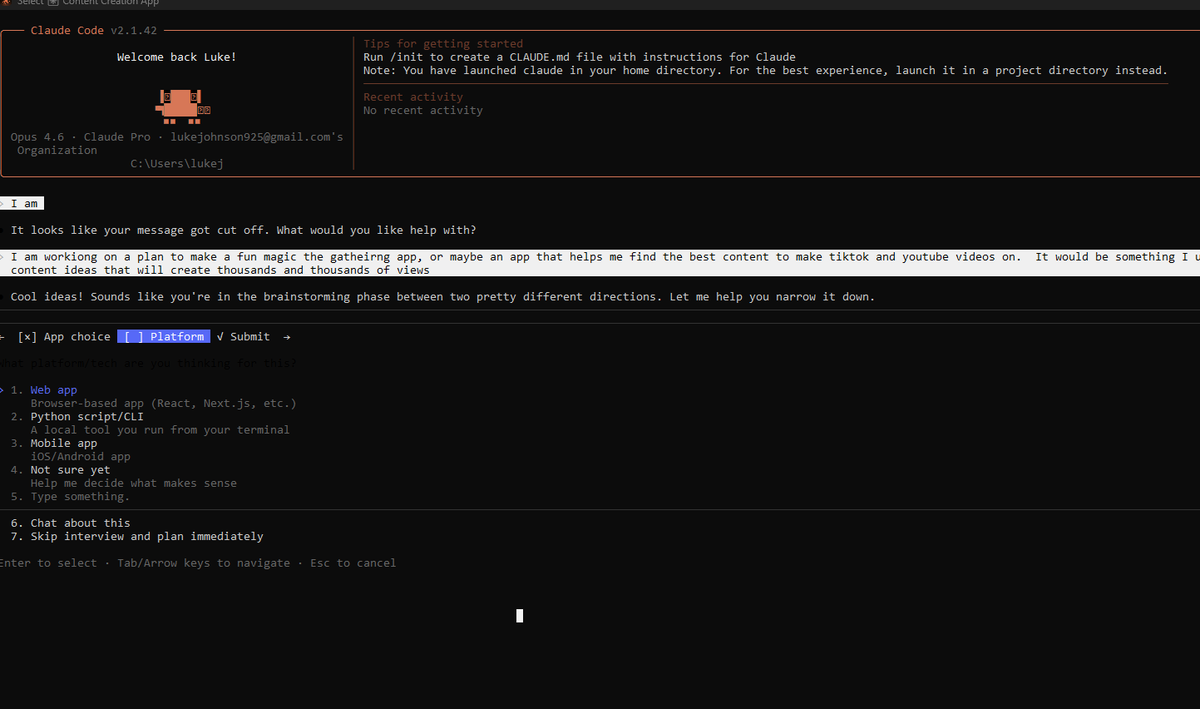
Task: Click Help me decide what makes sense
Action: click(x=134, y=483)
